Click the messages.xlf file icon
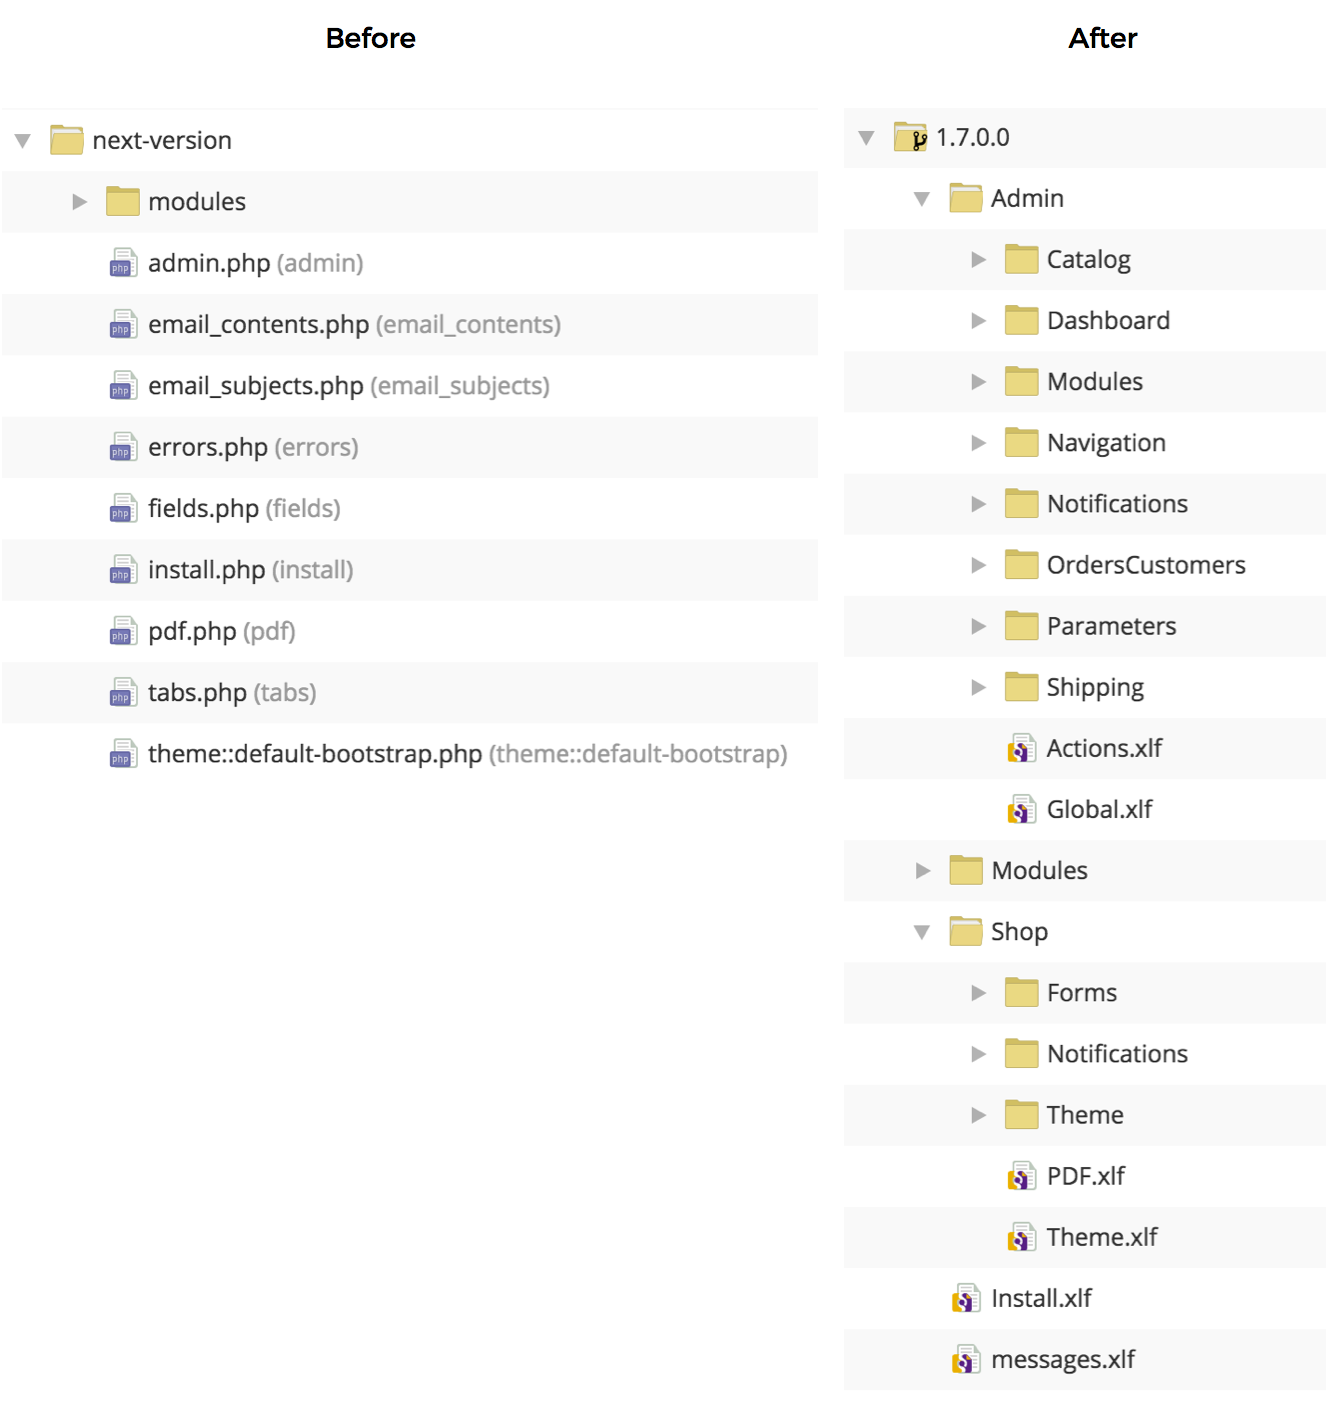Image resolution: width=1342 pixels, height=1404 pixels. (x=966, y=1359)
